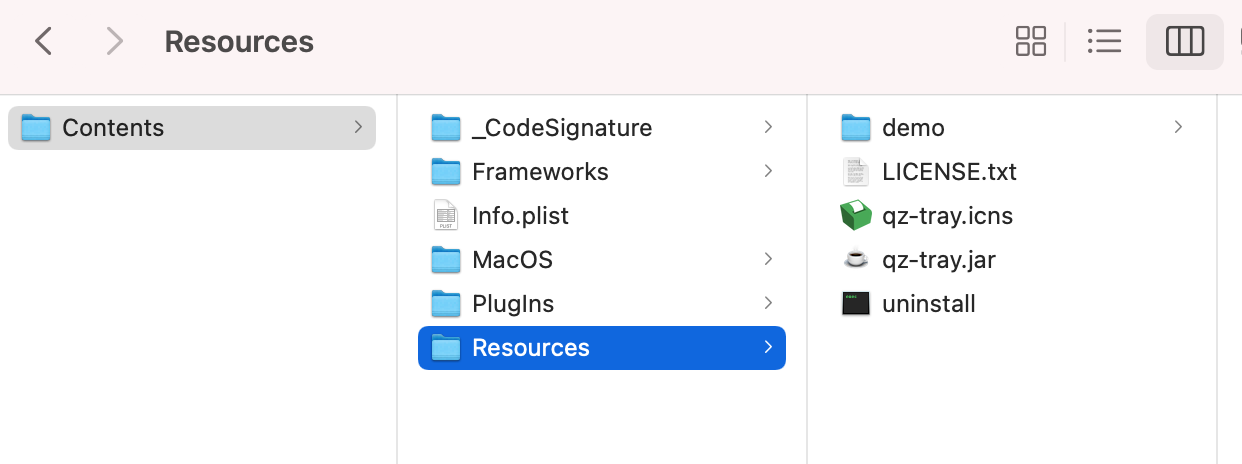Click the Info.plist file icon
This screenshot has height=464, width=1242.
tap(445, 216)
